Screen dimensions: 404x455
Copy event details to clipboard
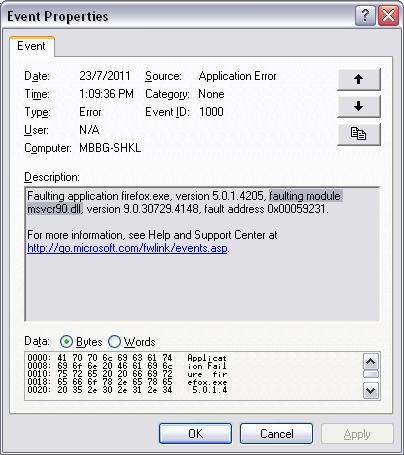(359, 134)
